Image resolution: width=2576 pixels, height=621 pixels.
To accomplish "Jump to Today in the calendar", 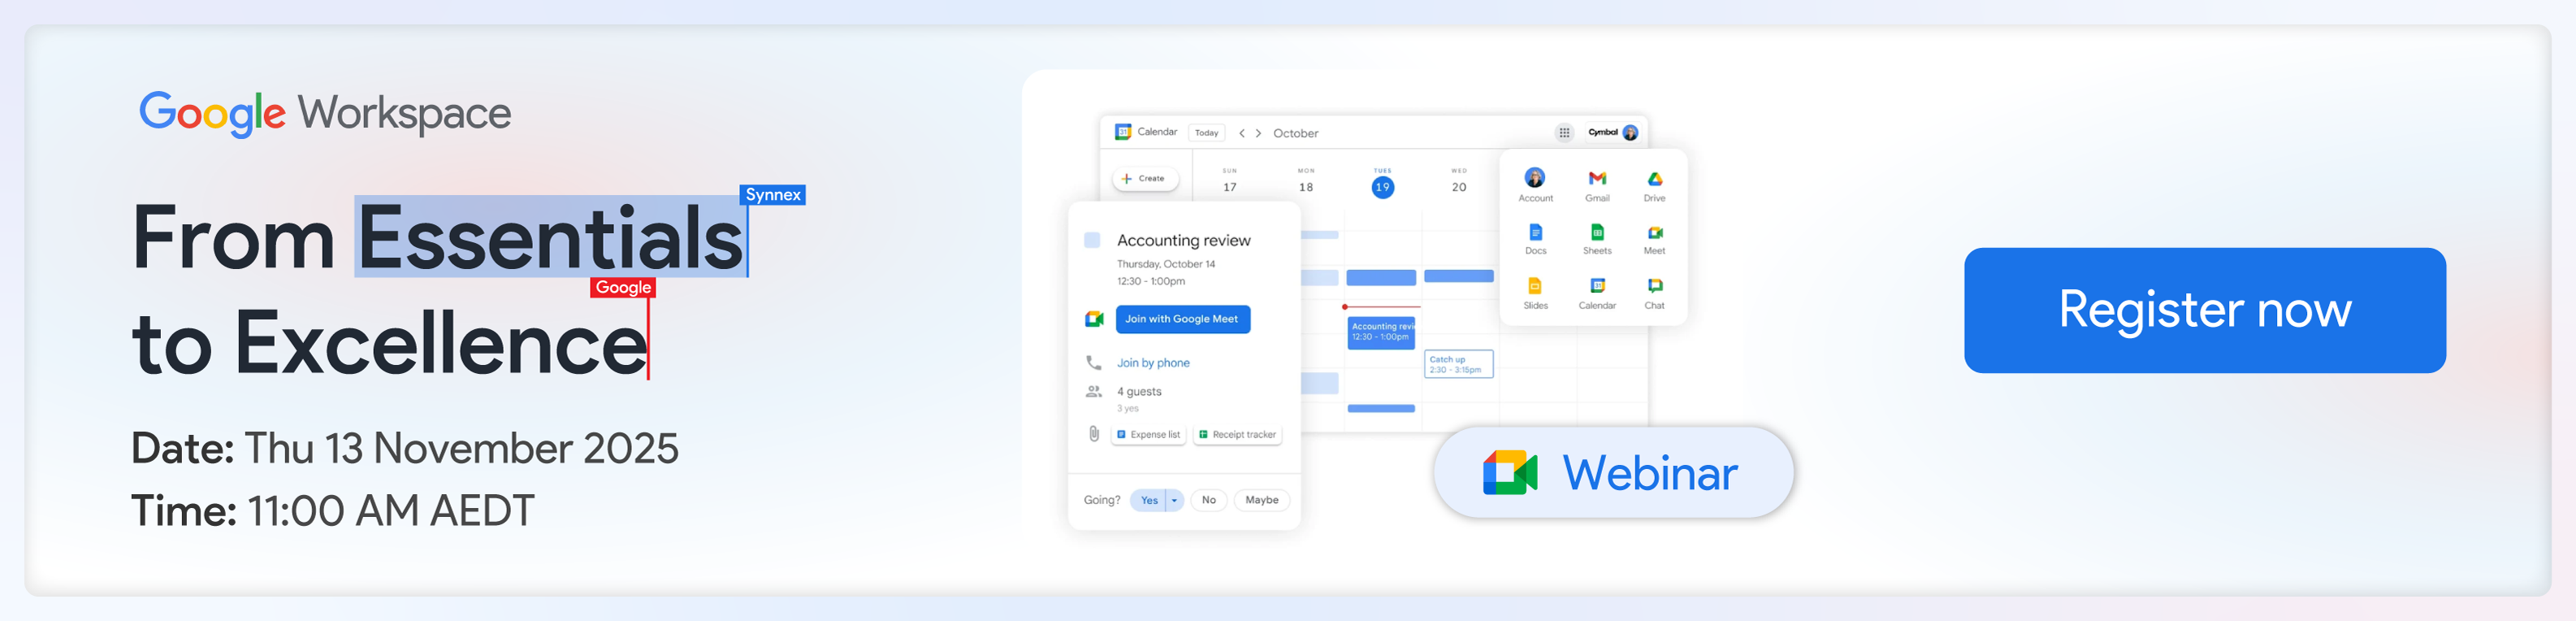I will tap(1206, 133).
